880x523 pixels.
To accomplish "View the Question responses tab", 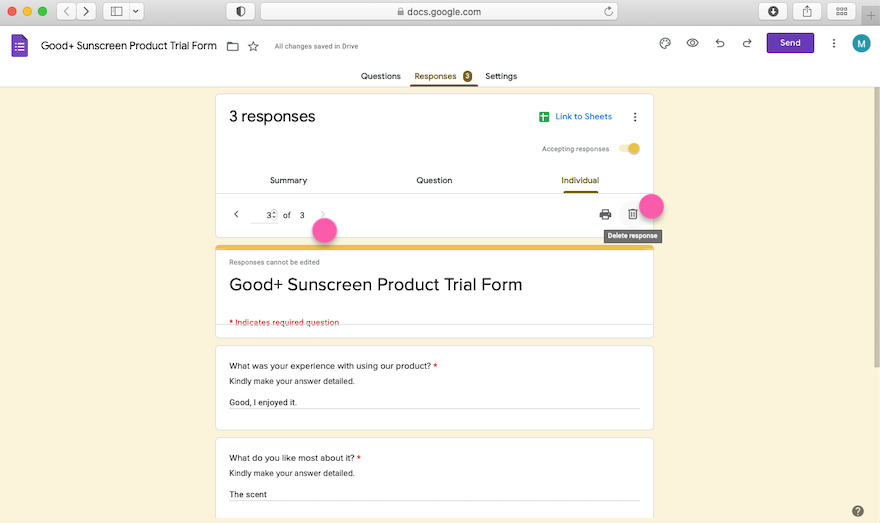I will point(434,181).
